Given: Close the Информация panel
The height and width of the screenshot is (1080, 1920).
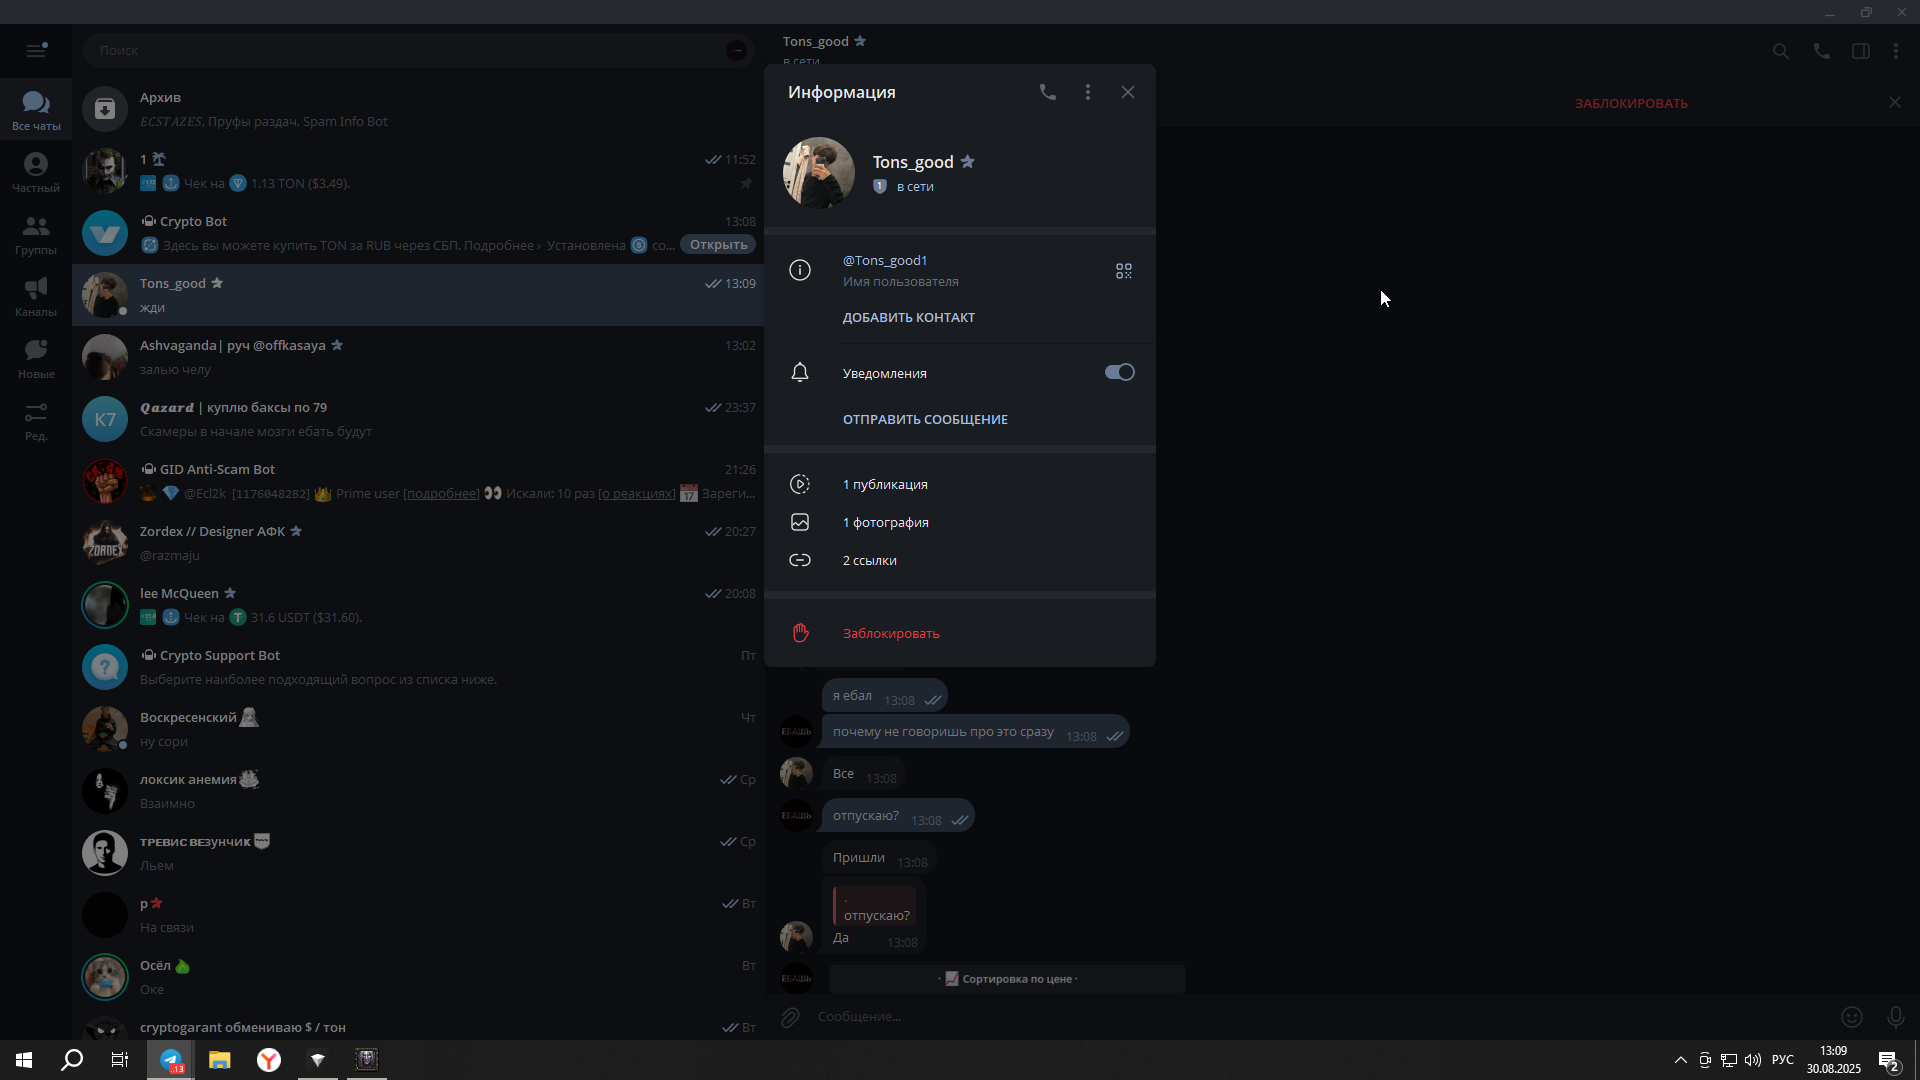Looking at the screenshot, I should click(1128, 92).
